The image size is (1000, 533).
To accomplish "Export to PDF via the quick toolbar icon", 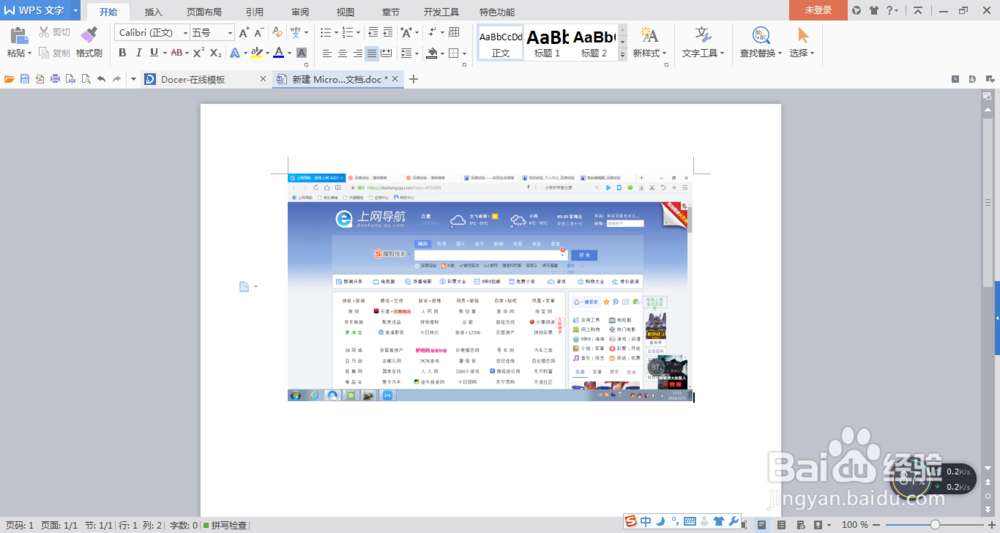I will (40, 79).
